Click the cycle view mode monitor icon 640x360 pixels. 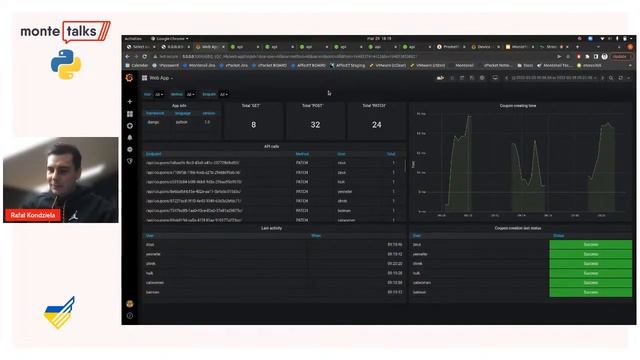click(495, 78)
